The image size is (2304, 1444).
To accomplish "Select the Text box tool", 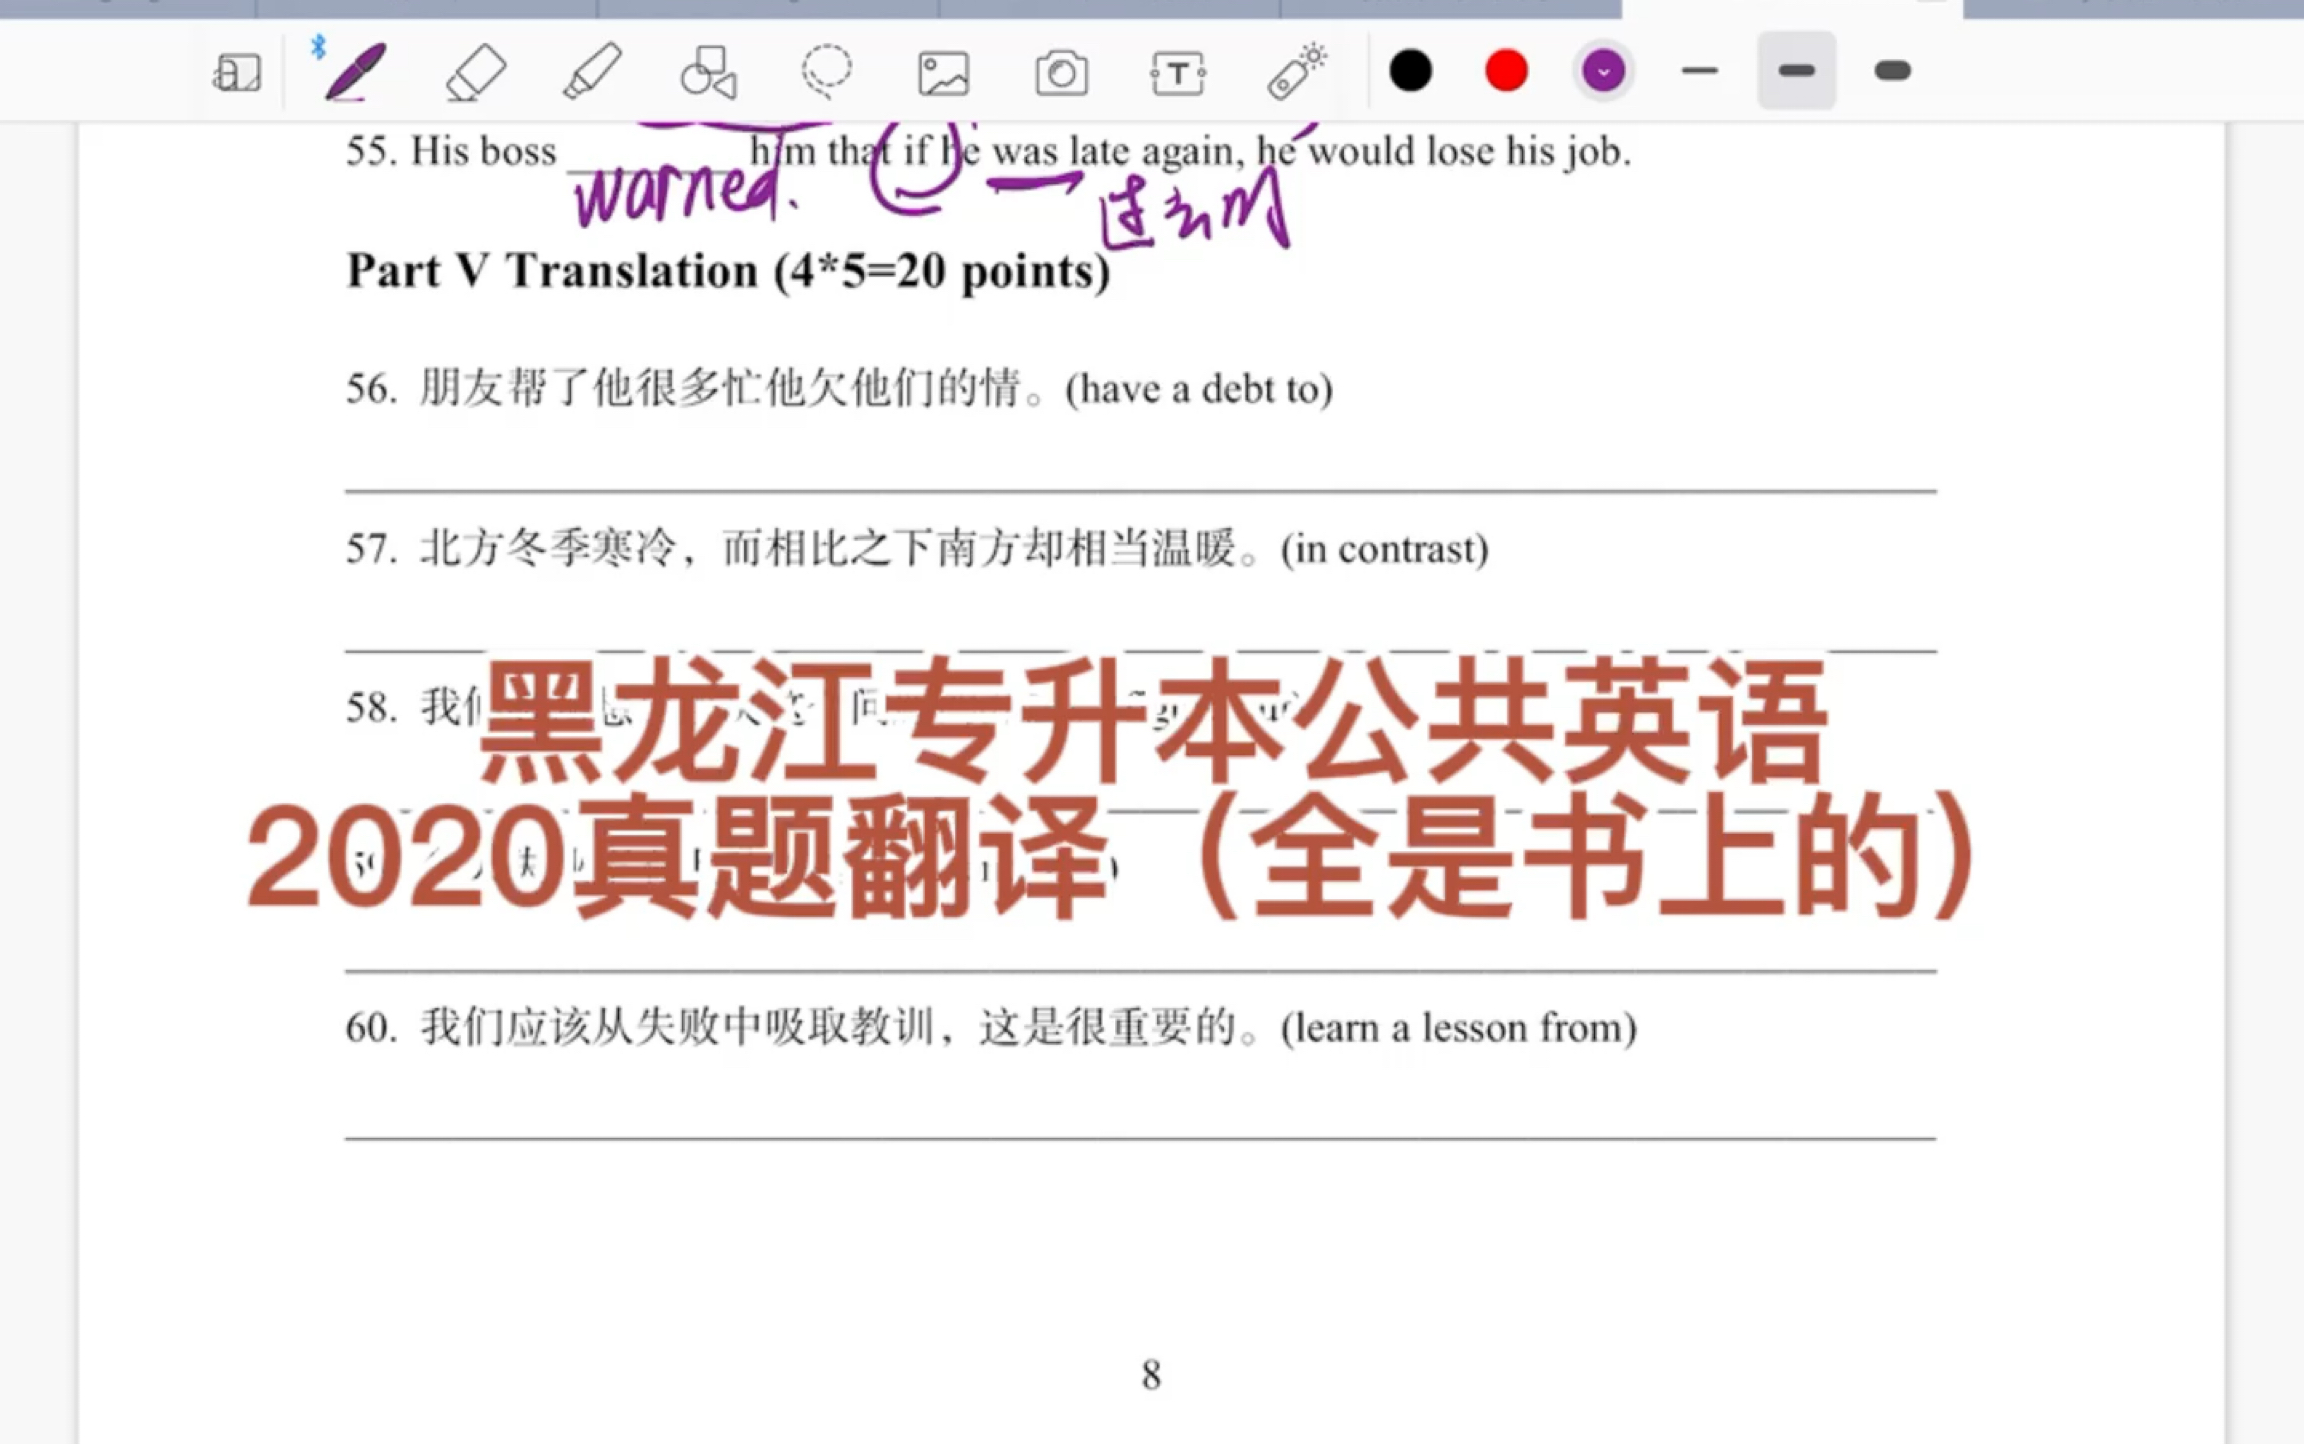I will click(x=1178, y=73).
